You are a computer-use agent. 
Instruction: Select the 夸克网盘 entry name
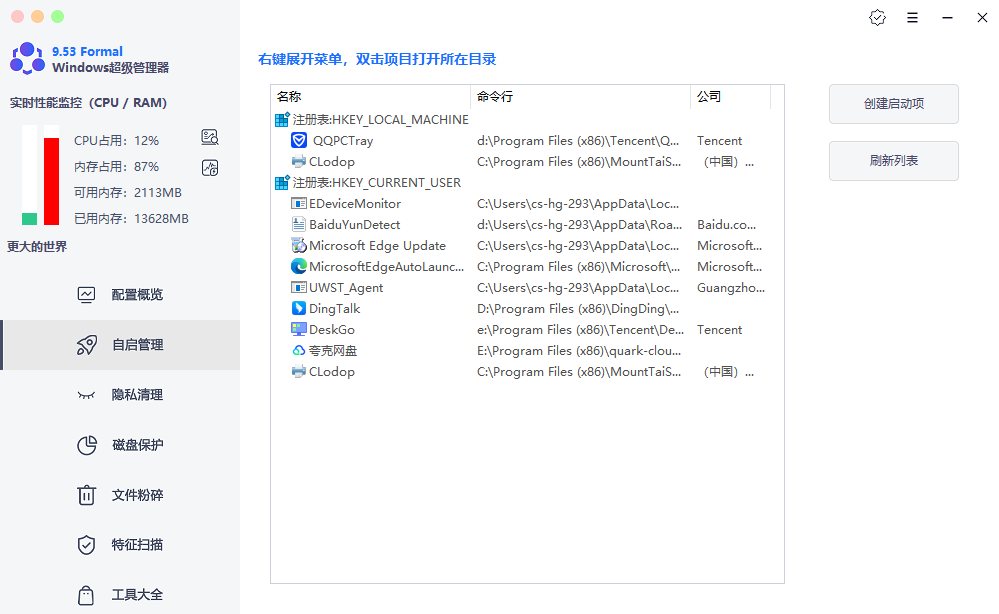point(333,350)
